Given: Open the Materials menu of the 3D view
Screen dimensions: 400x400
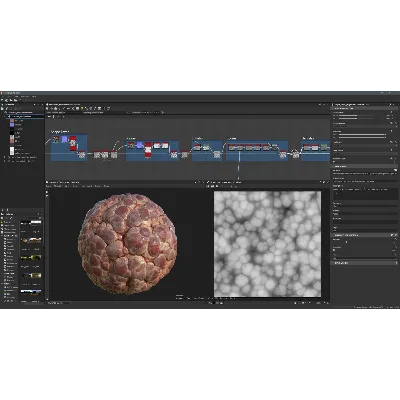Looking at the screenshot, I should coord(58,186).
